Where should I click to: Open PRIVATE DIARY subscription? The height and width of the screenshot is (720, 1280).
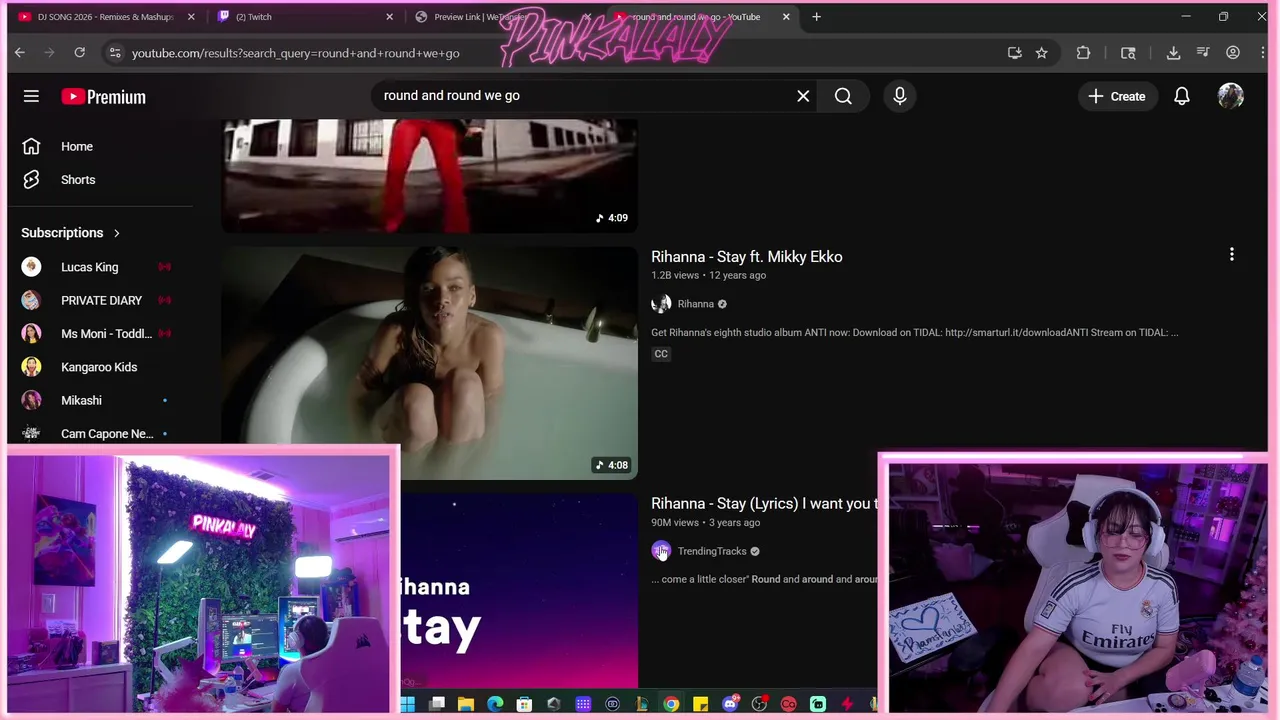click(100, 300)
